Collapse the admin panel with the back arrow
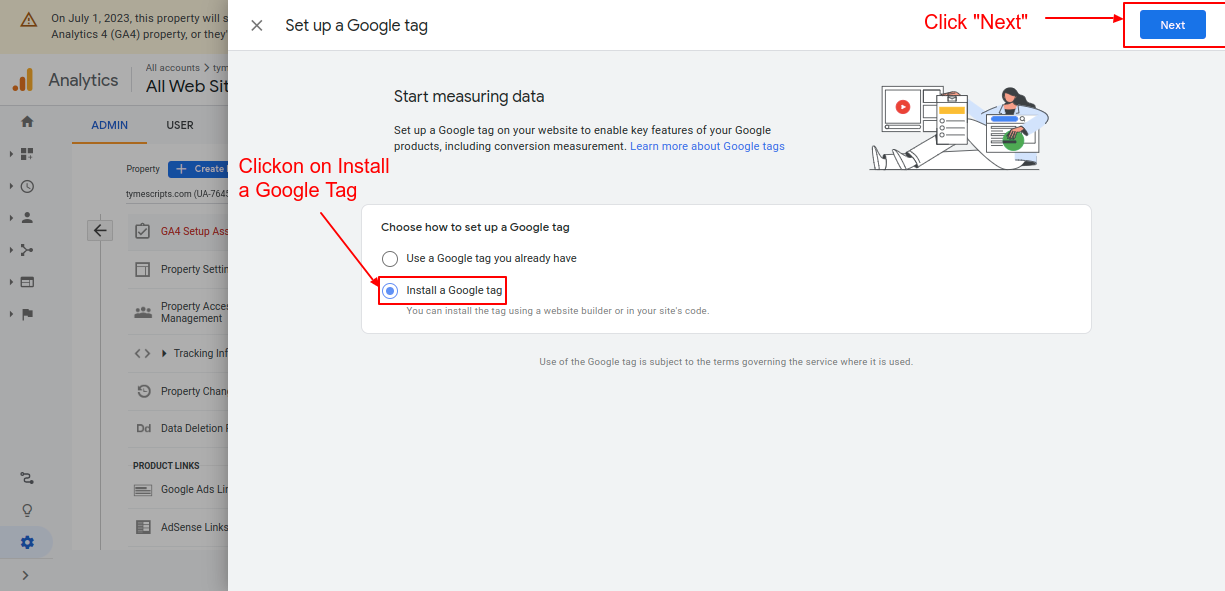Viewport: 1225px width, 591px height. [x=100, y=229]
